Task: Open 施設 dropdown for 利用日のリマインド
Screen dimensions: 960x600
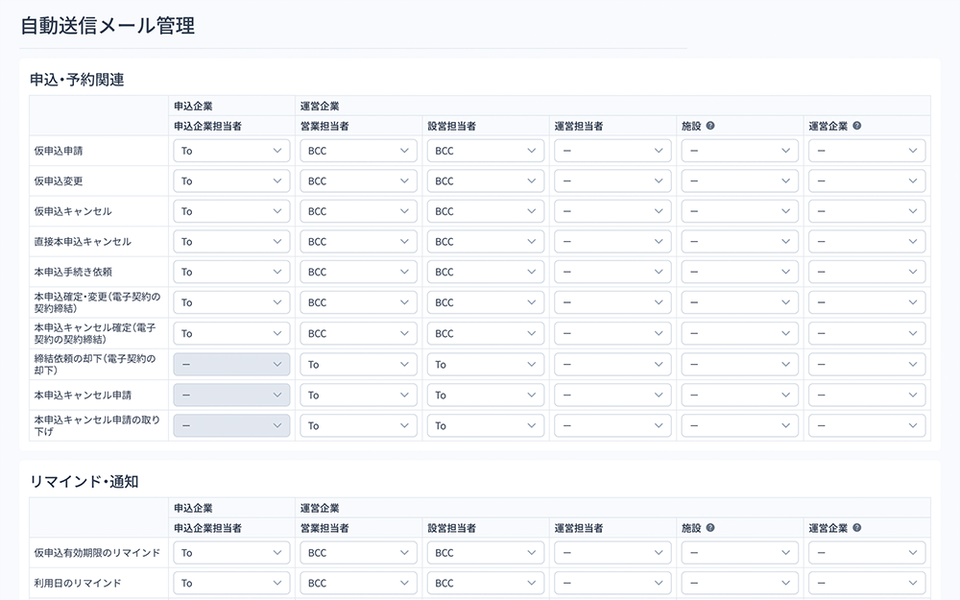Action: 740,583
